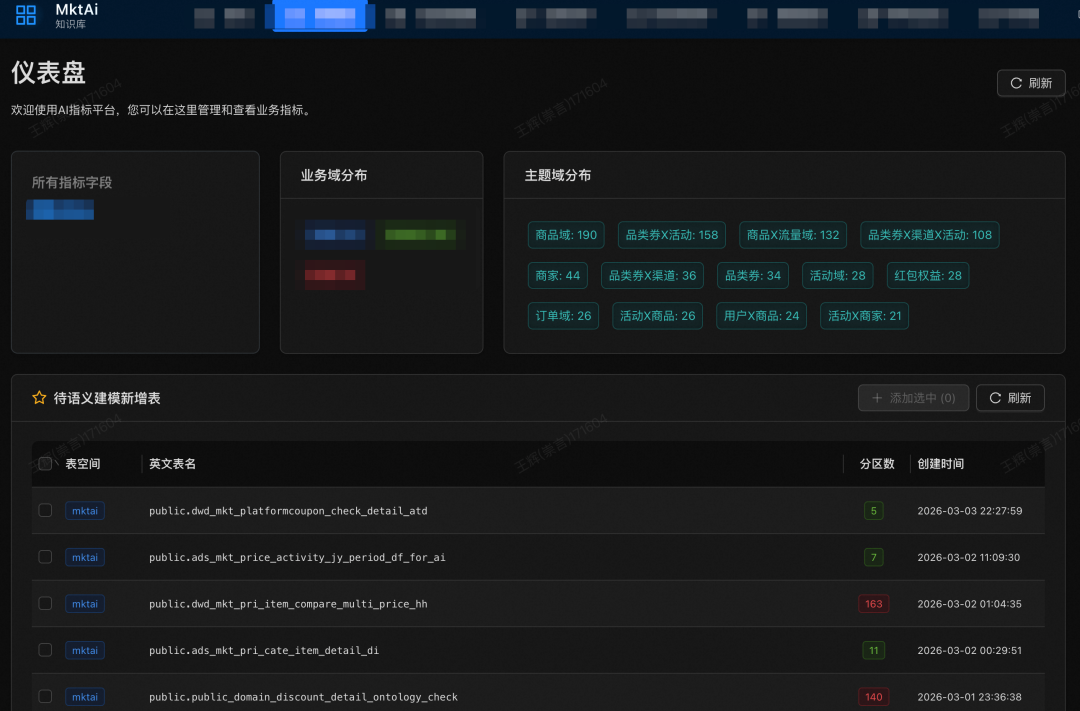Screen dimensions: 1080x711
Task: Click the star icon before 待语义建模新增表
Action: (x=39, y=397)
